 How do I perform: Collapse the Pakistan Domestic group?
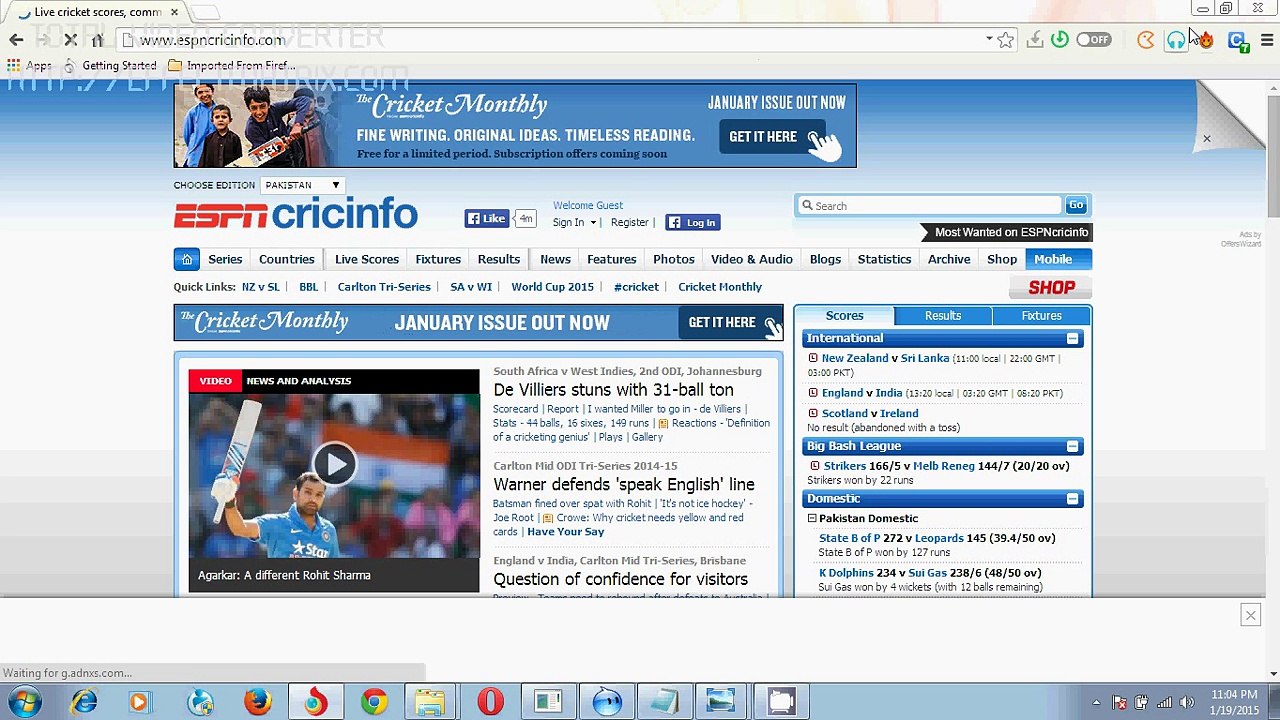pyautogui.click(x=812, y=518)
